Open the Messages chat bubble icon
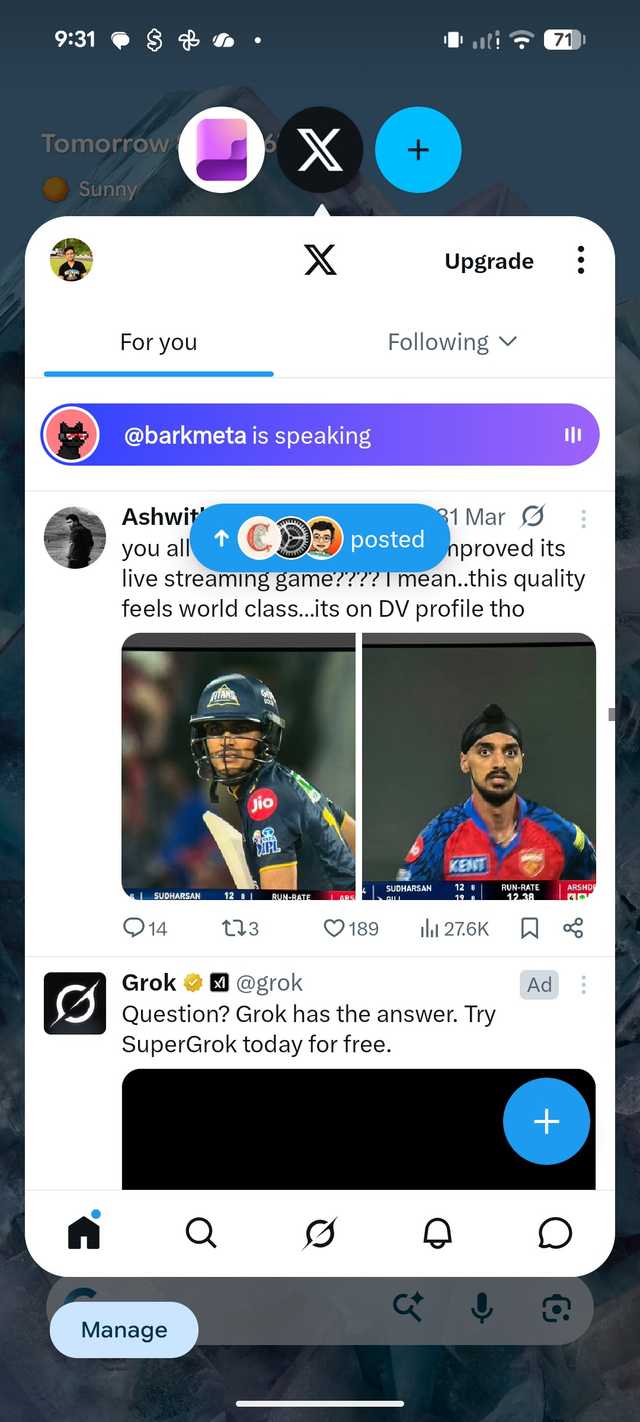Image resolution: width=640 pixels, height=1422 pixels. pyautogui.click(x=555, y=1233)
